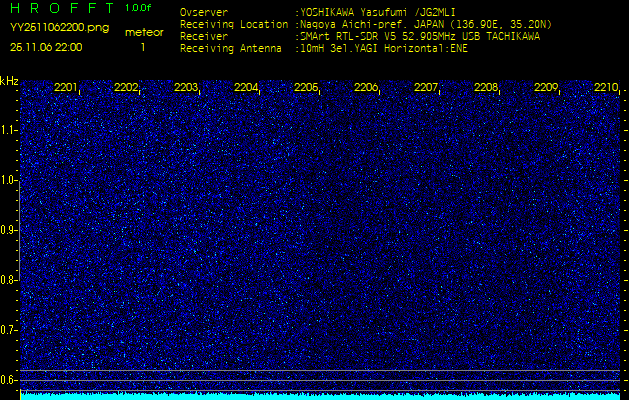Click the 1.1 frequency axis label

pos(9,130)
